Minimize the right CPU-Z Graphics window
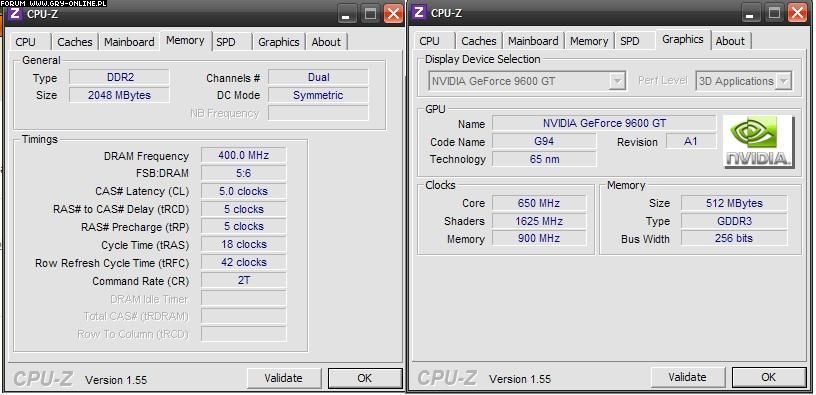Screen dimensions: 816x395 750,13
